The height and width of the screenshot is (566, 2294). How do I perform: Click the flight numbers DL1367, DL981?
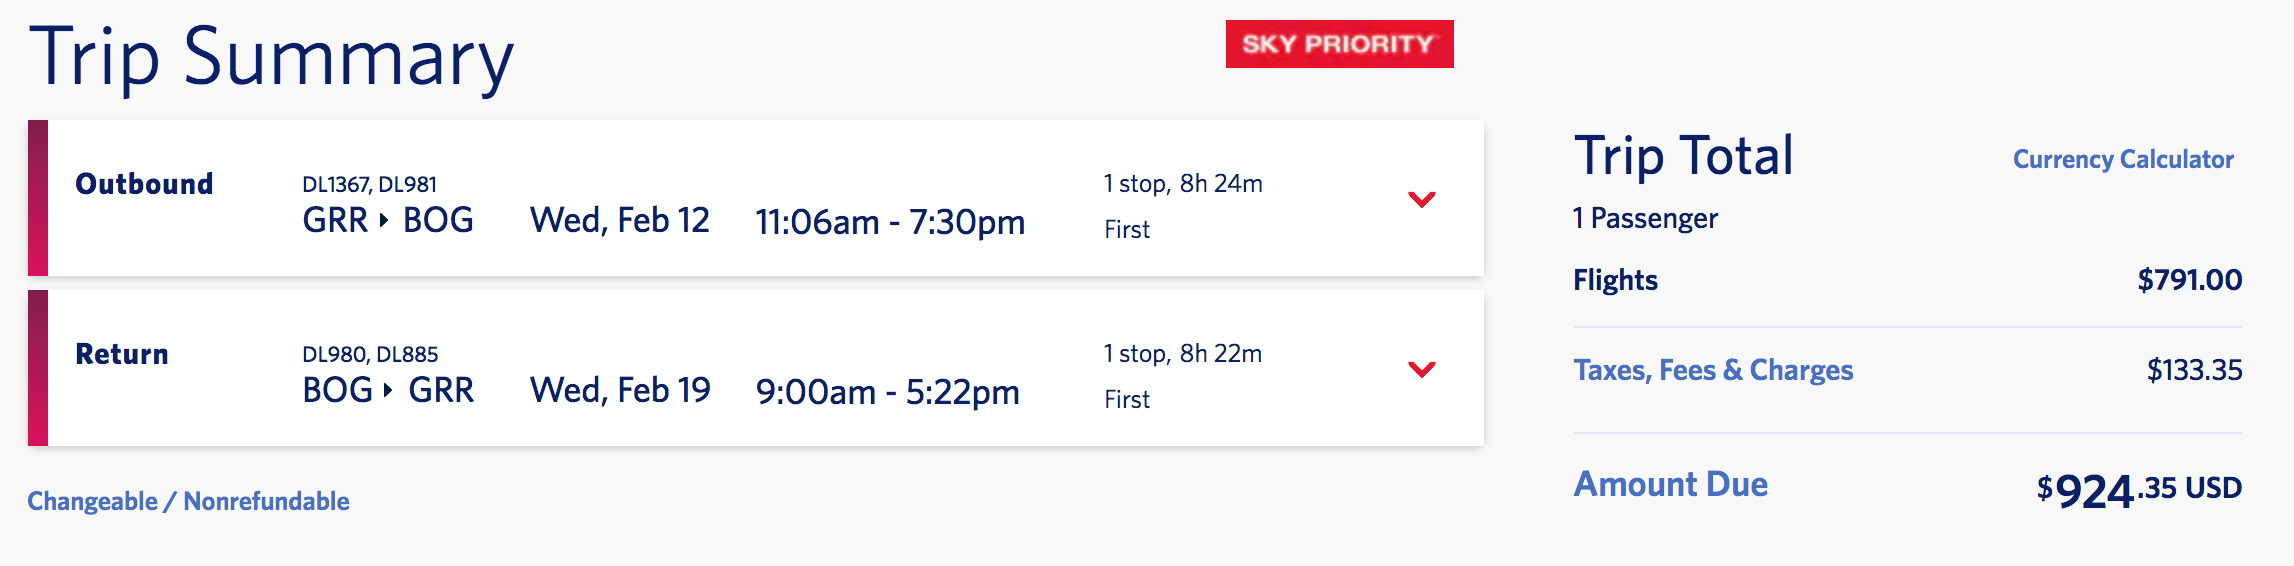point(369,184)
